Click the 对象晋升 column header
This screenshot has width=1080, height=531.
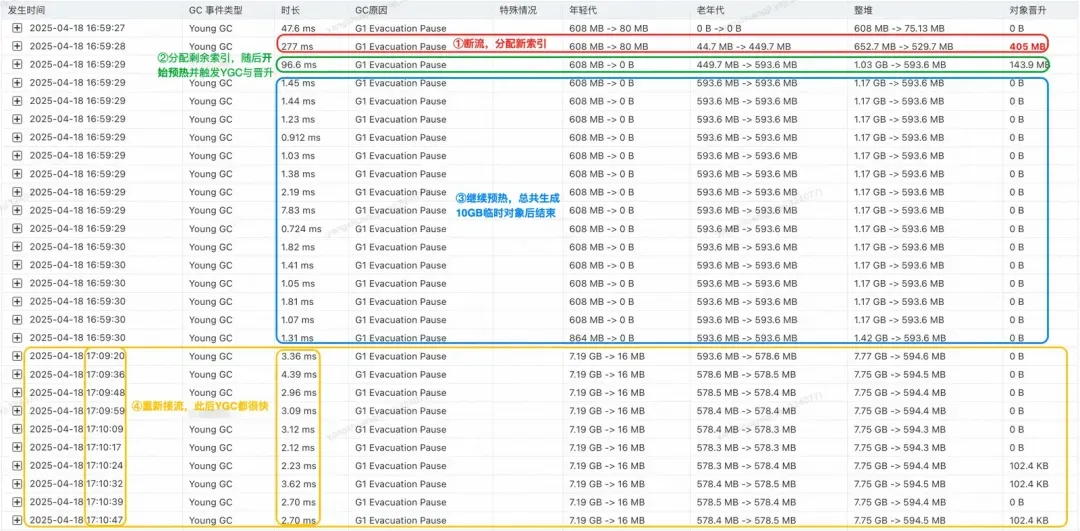point(1028,11)
